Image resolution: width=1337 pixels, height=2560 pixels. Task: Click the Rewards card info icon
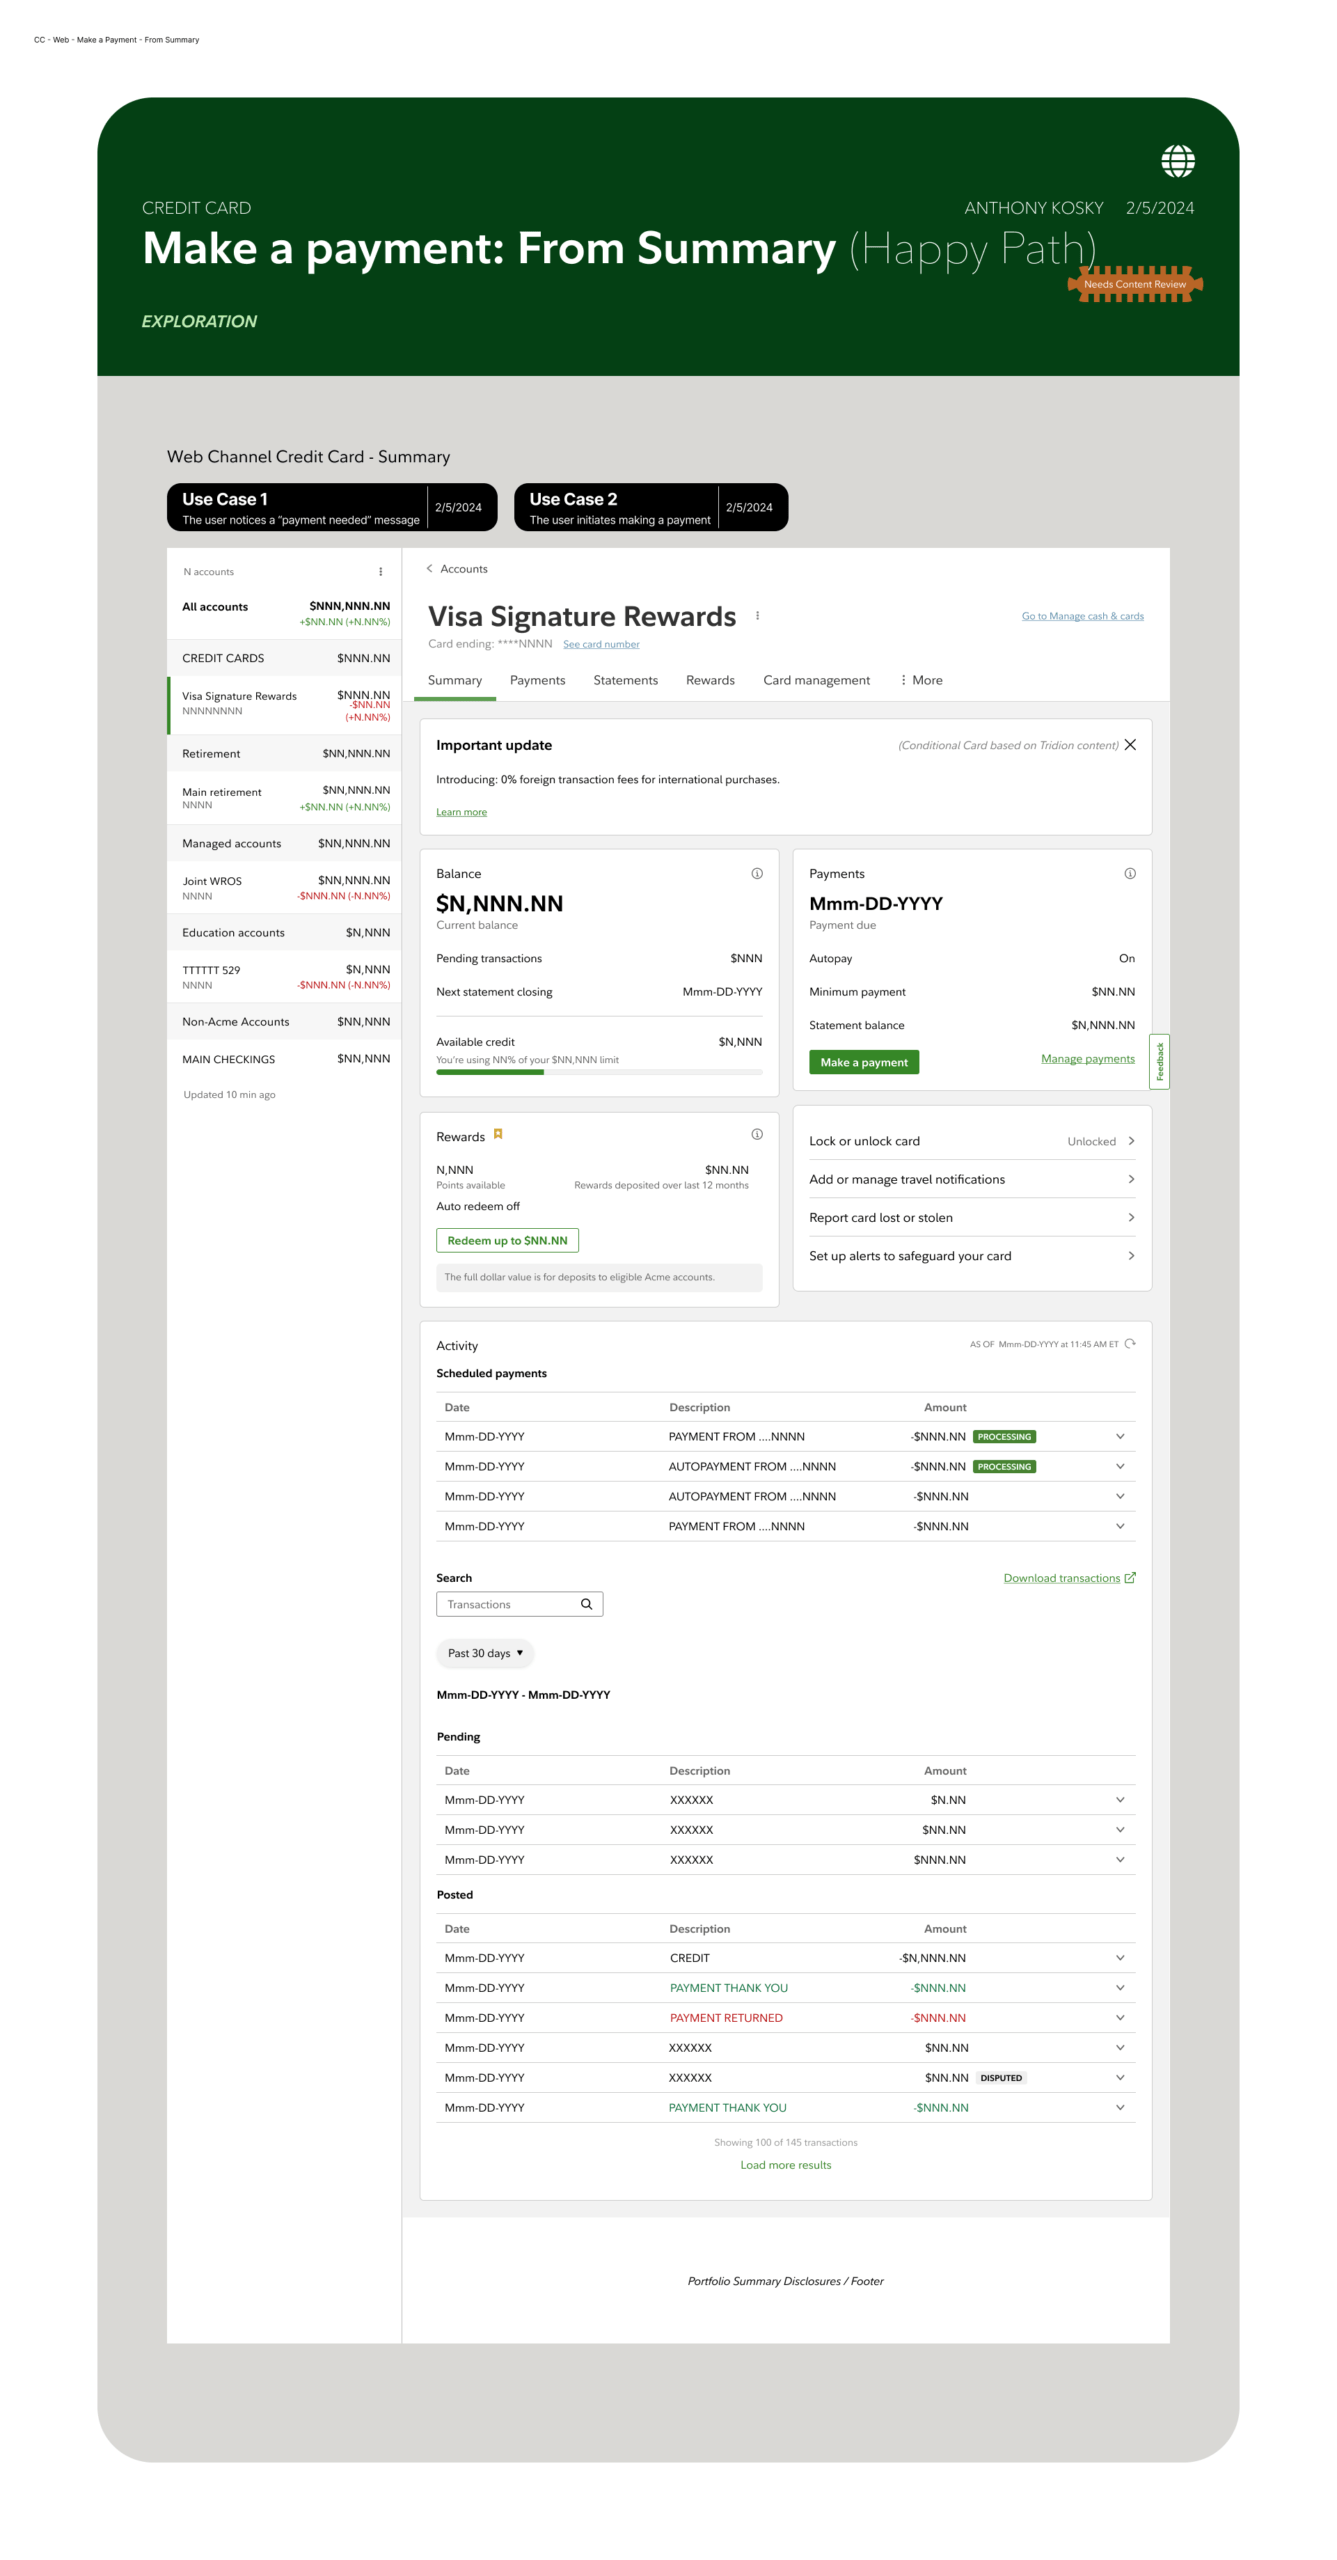(x=757, y=1134)
